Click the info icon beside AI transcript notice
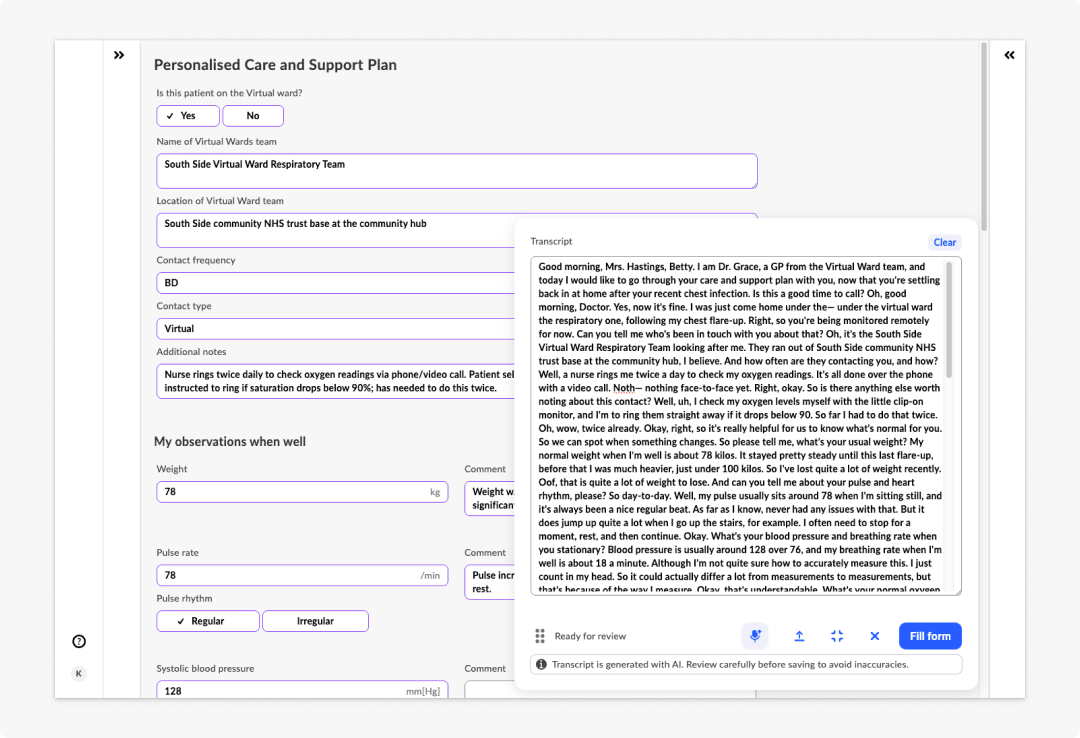The width and height of the screenshot is (1080, 738). [x=541, y=664]
